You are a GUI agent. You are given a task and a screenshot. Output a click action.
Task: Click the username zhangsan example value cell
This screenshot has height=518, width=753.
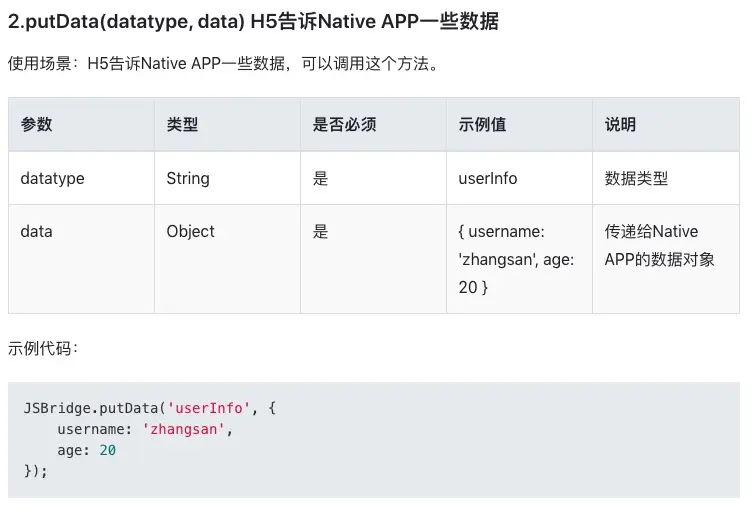(x=515, y=259)
